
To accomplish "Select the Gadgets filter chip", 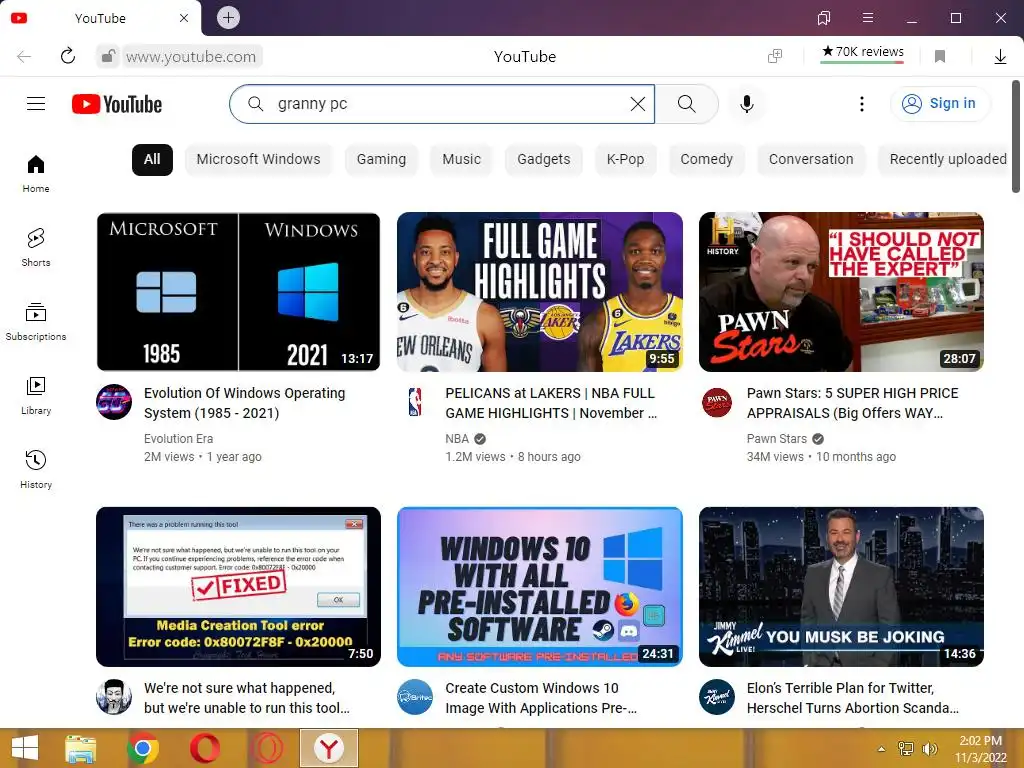I will [544, 159].
